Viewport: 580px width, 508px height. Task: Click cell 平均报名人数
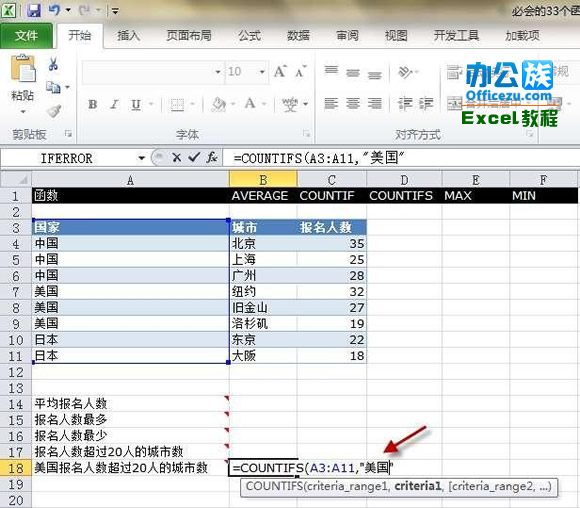pos(130,403)
